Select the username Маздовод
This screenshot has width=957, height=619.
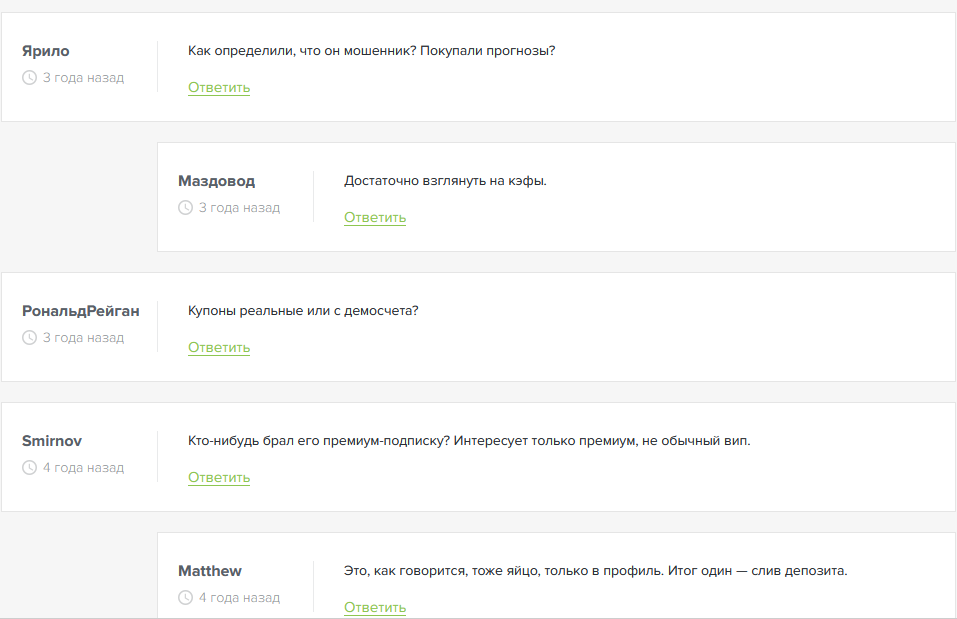pos(217,181)
